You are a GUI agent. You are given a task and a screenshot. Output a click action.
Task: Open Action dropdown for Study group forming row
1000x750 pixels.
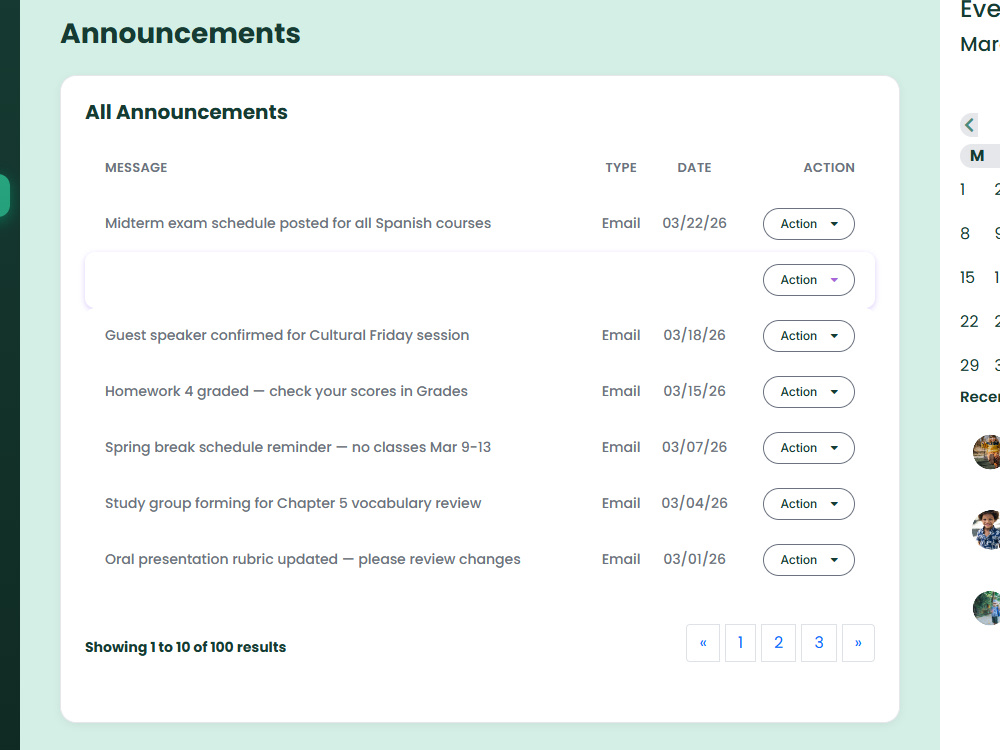(809, 504)
